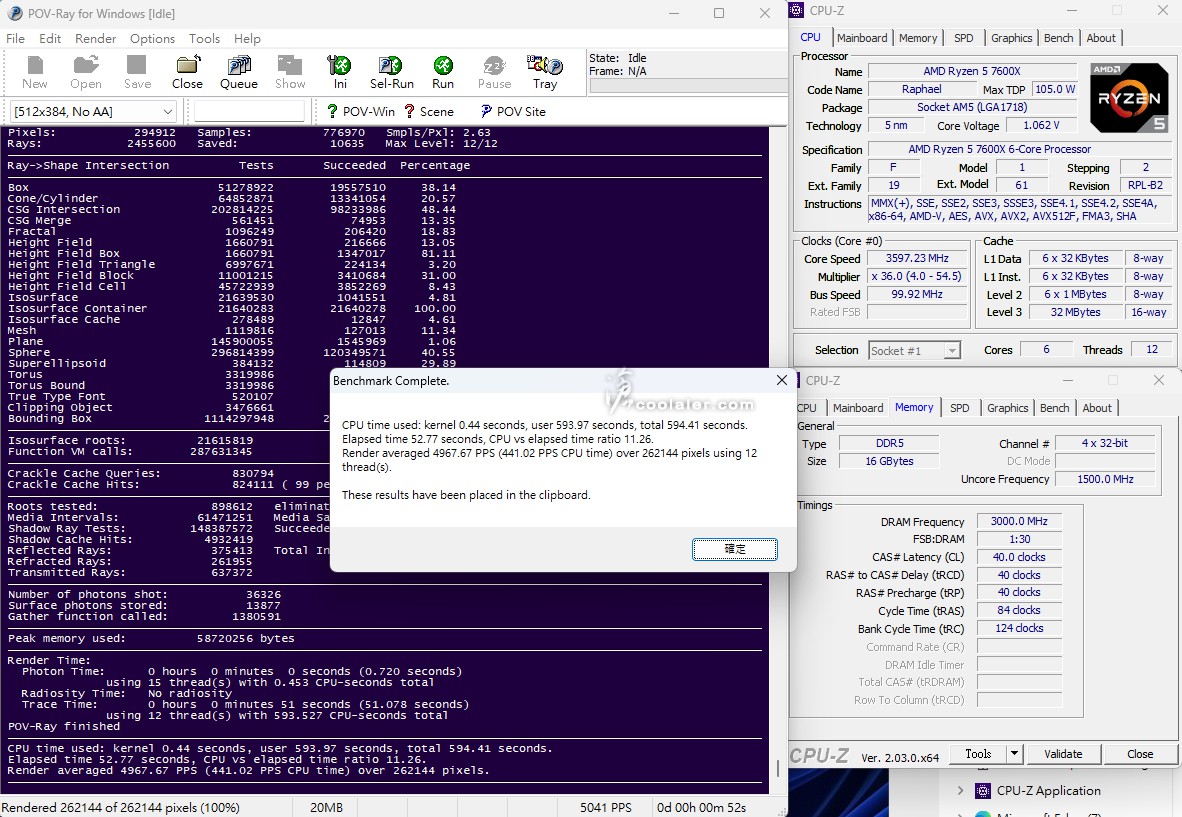Click the 'DDR5' memory type value
This screenshot has width=1182, height=817.
[x=890, y=443]
